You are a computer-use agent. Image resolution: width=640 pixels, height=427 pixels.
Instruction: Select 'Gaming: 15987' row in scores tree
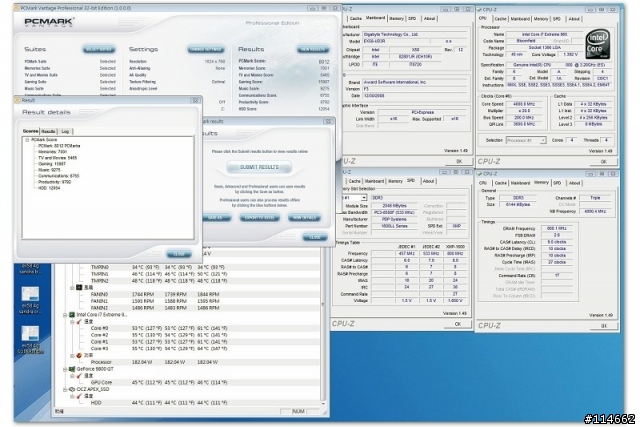pos(52,164)
